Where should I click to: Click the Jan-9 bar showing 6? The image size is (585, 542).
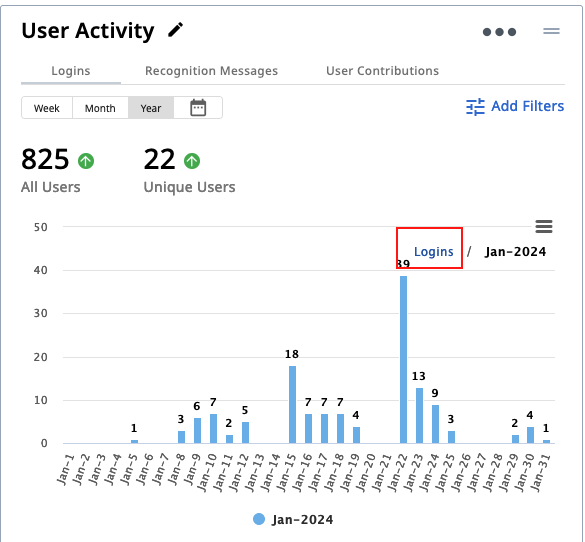pos(197,430)
